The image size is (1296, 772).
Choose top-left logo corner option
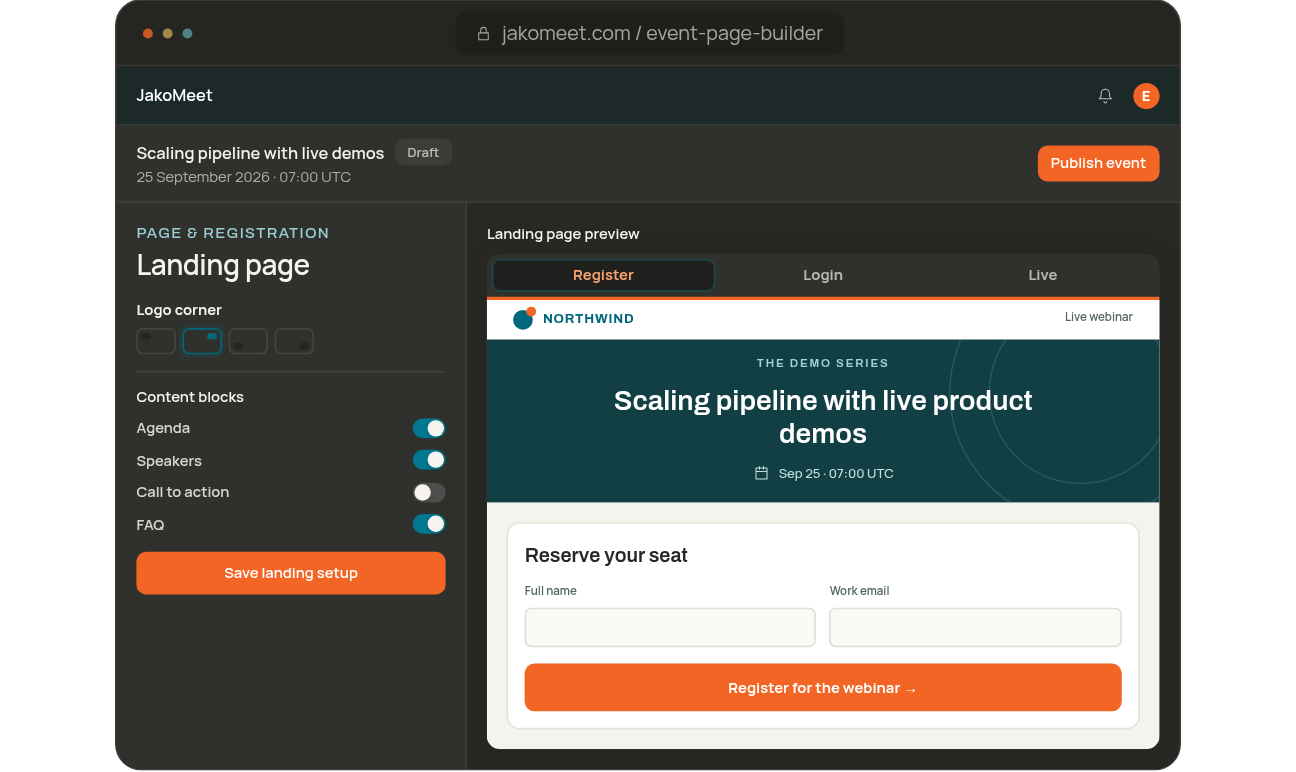pos(156,341)
